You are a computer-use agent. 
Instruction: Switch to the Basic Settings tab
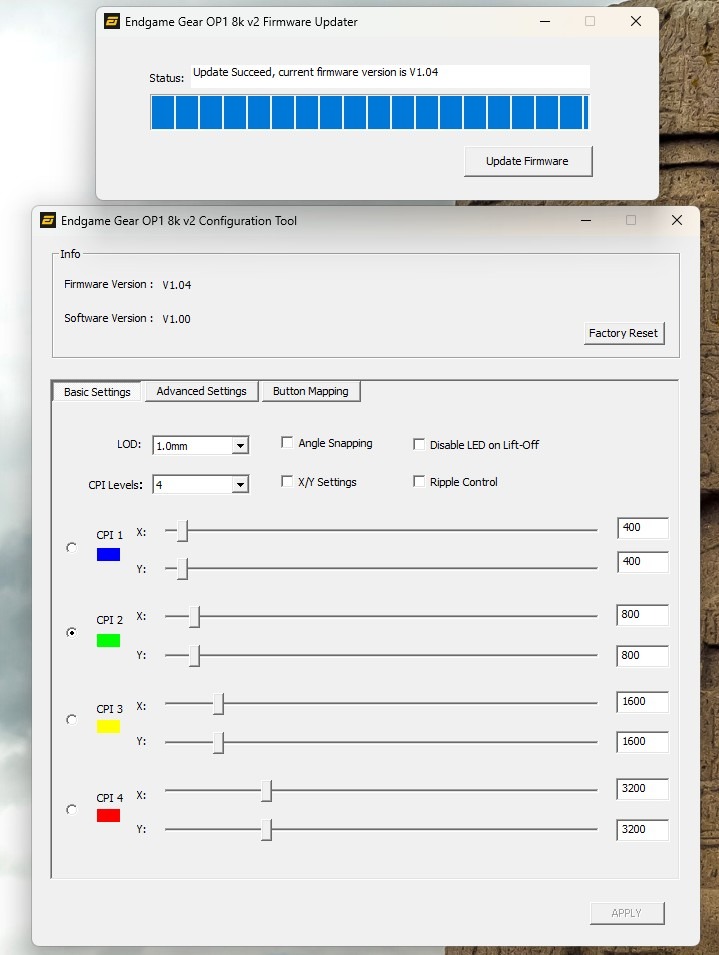pos(97,392)
